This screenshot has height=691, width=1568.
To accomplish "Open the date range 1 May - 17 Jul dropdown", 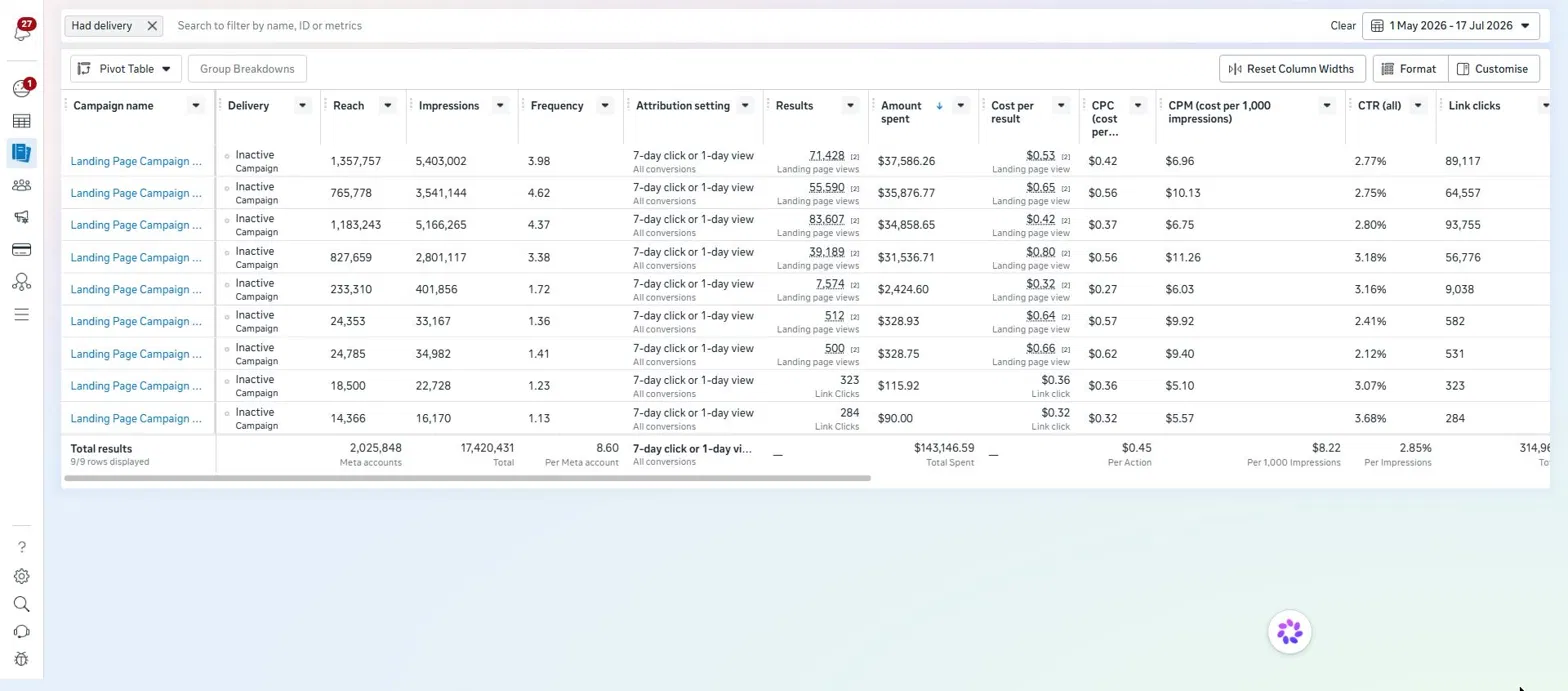I will click(1451, 26).
